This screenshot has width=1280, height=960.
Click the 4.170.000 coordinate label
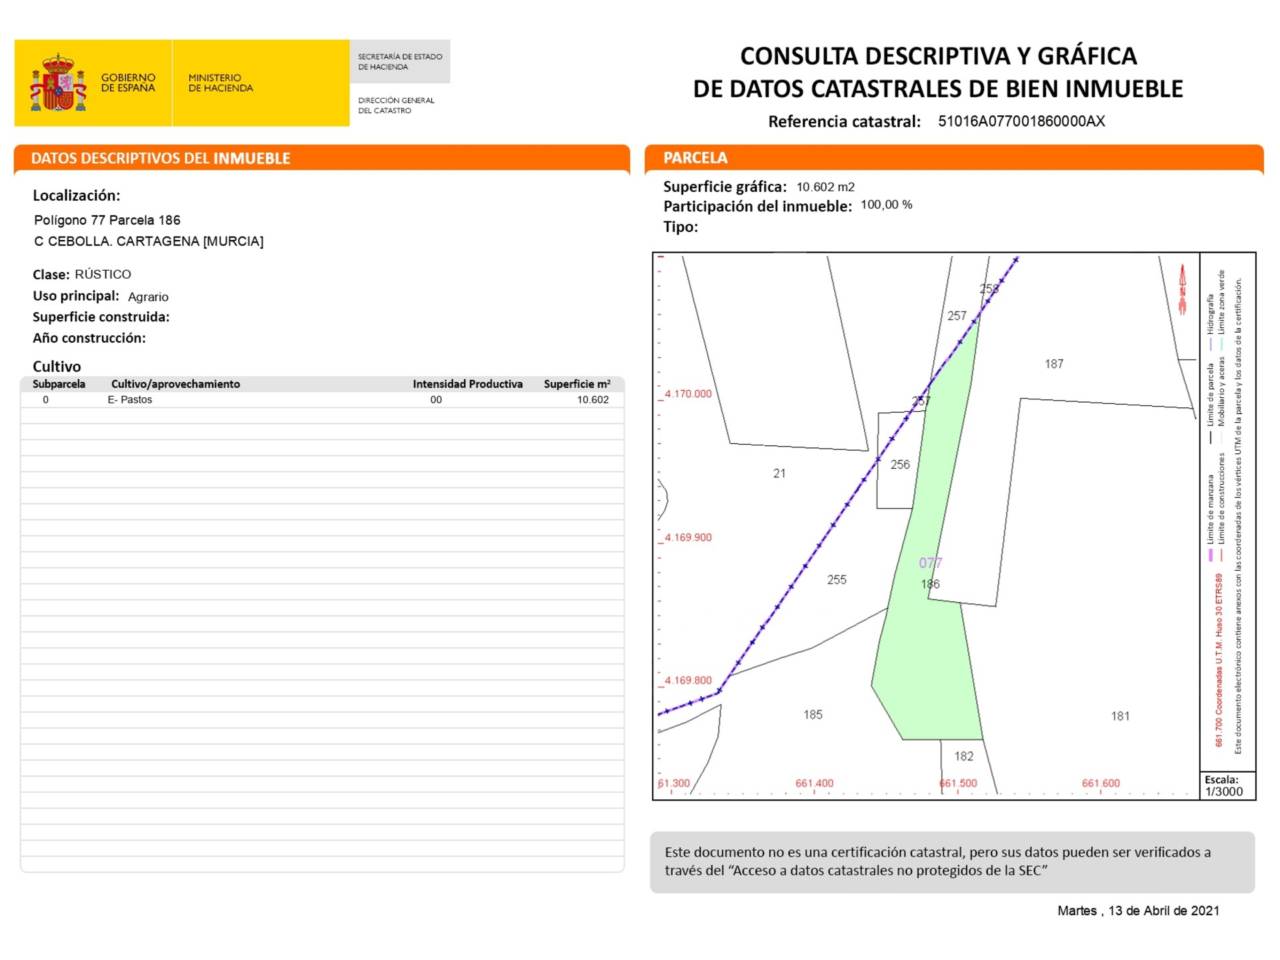[688, 394]
